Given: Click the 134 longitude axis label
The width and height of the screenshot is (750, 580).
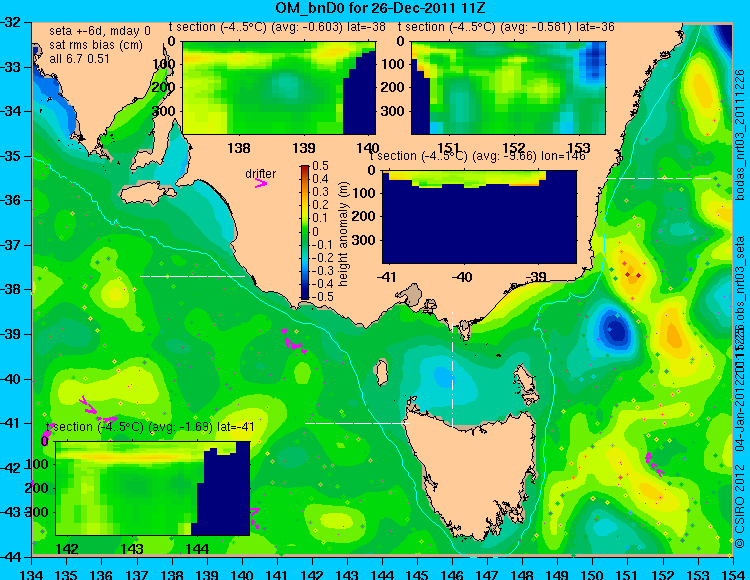Looking at the screenshot, I should click(32, 574).
